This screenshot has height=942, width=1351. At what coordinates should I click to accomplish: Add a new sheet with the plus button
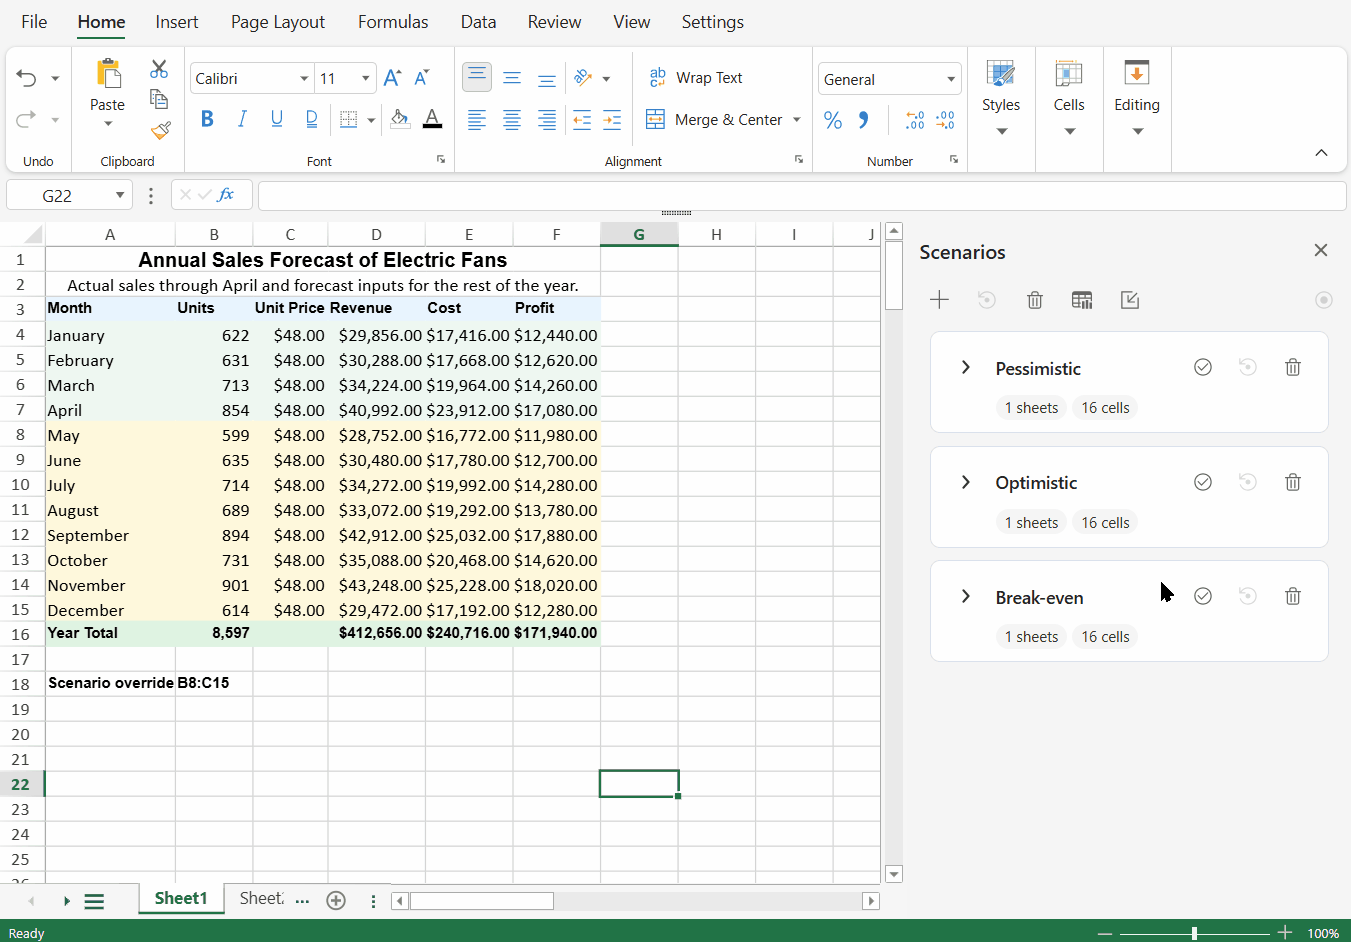pyautogui.click(x=336, y=900)
